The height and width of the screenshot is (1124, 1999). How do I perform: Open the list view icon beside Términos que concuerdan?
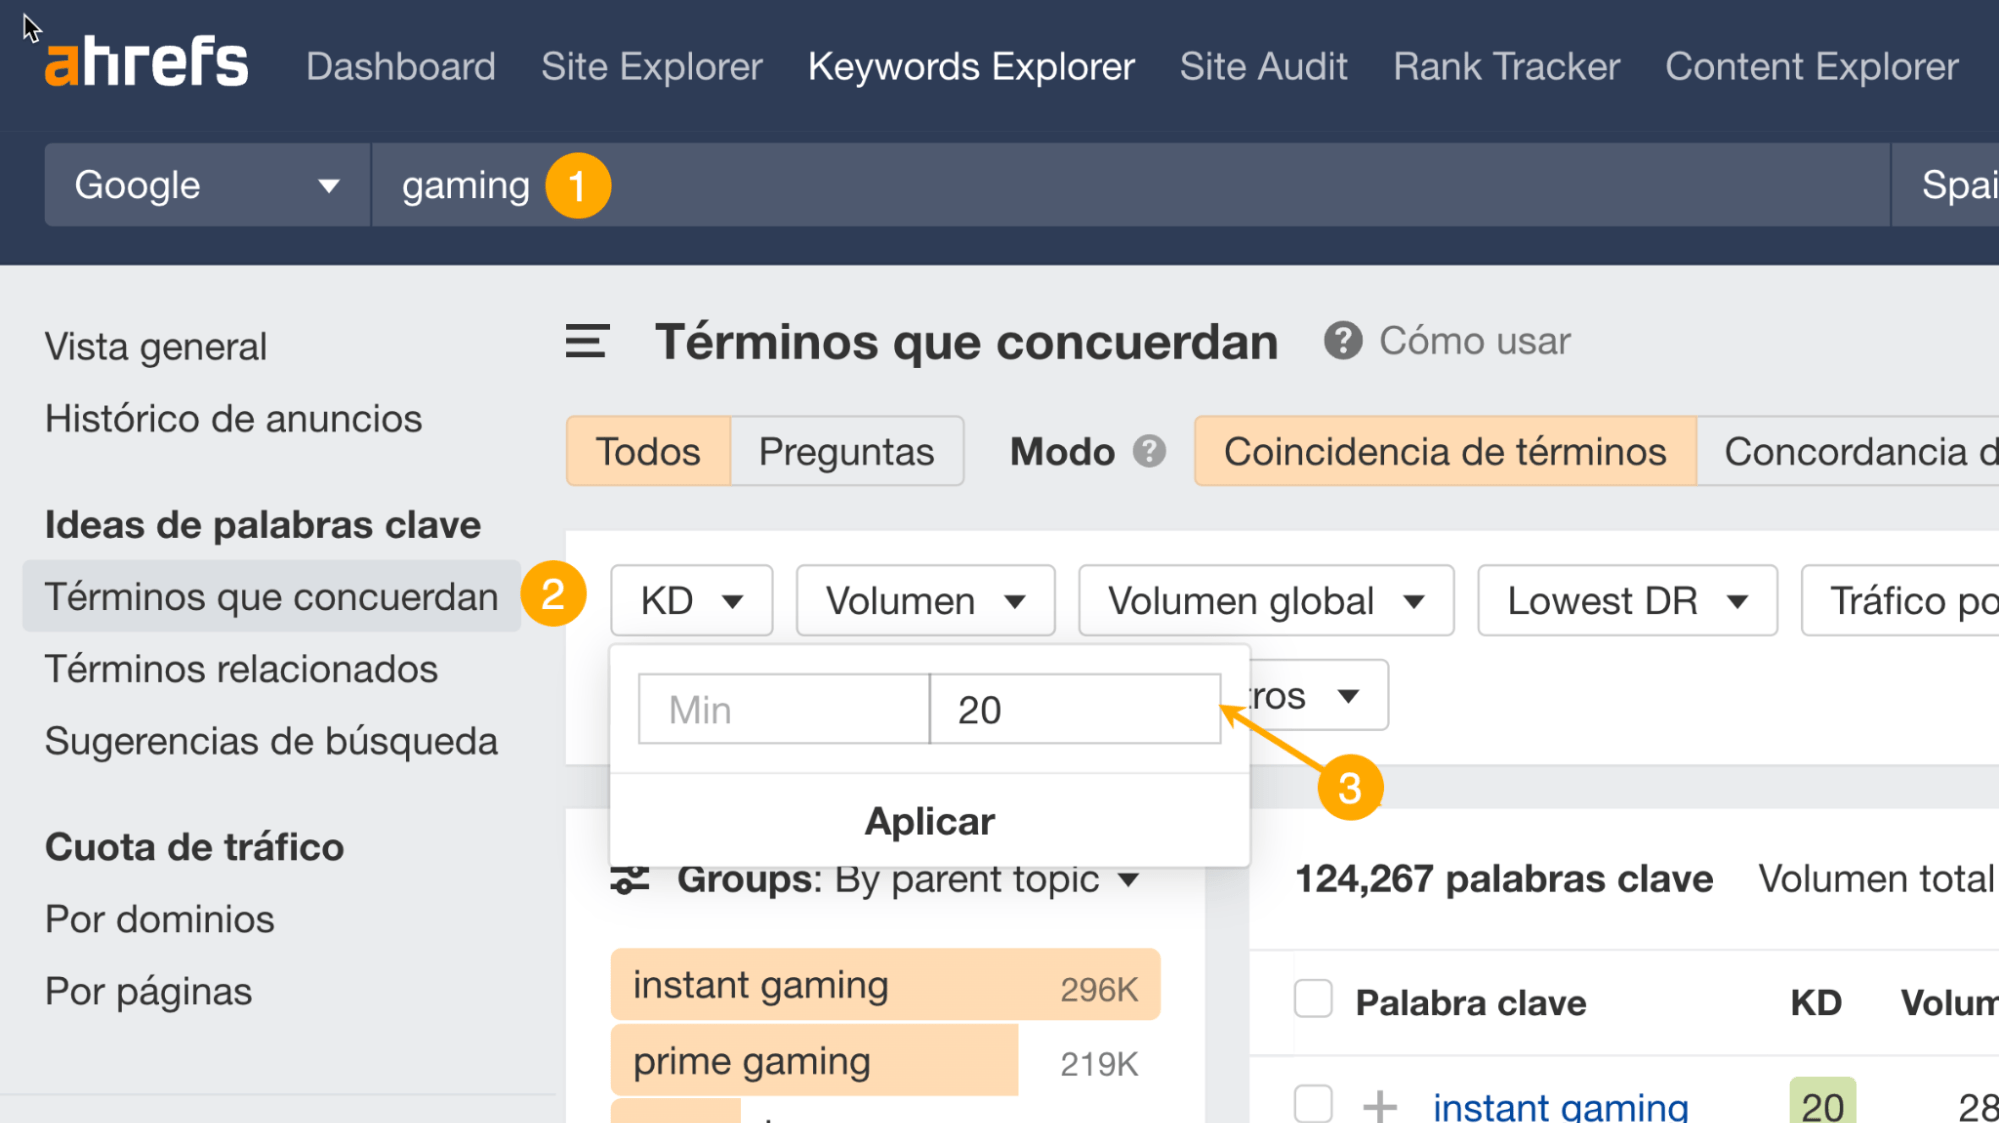pyautogui.click(x=586, y=341)
